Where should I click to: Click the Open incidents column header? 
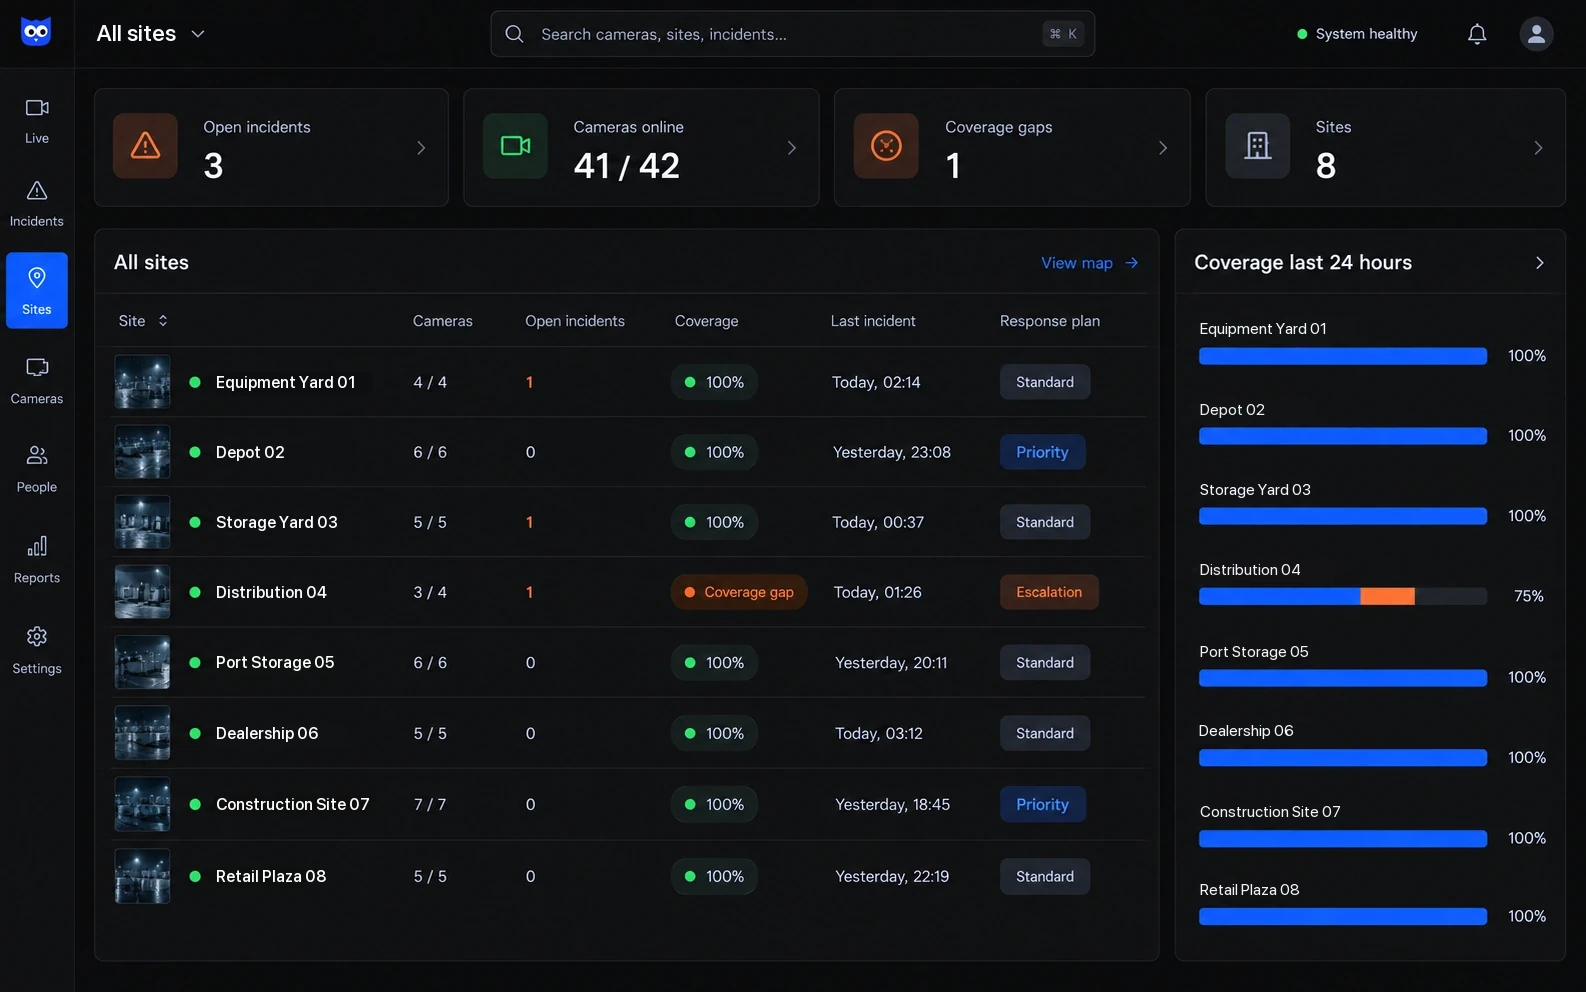575,321
